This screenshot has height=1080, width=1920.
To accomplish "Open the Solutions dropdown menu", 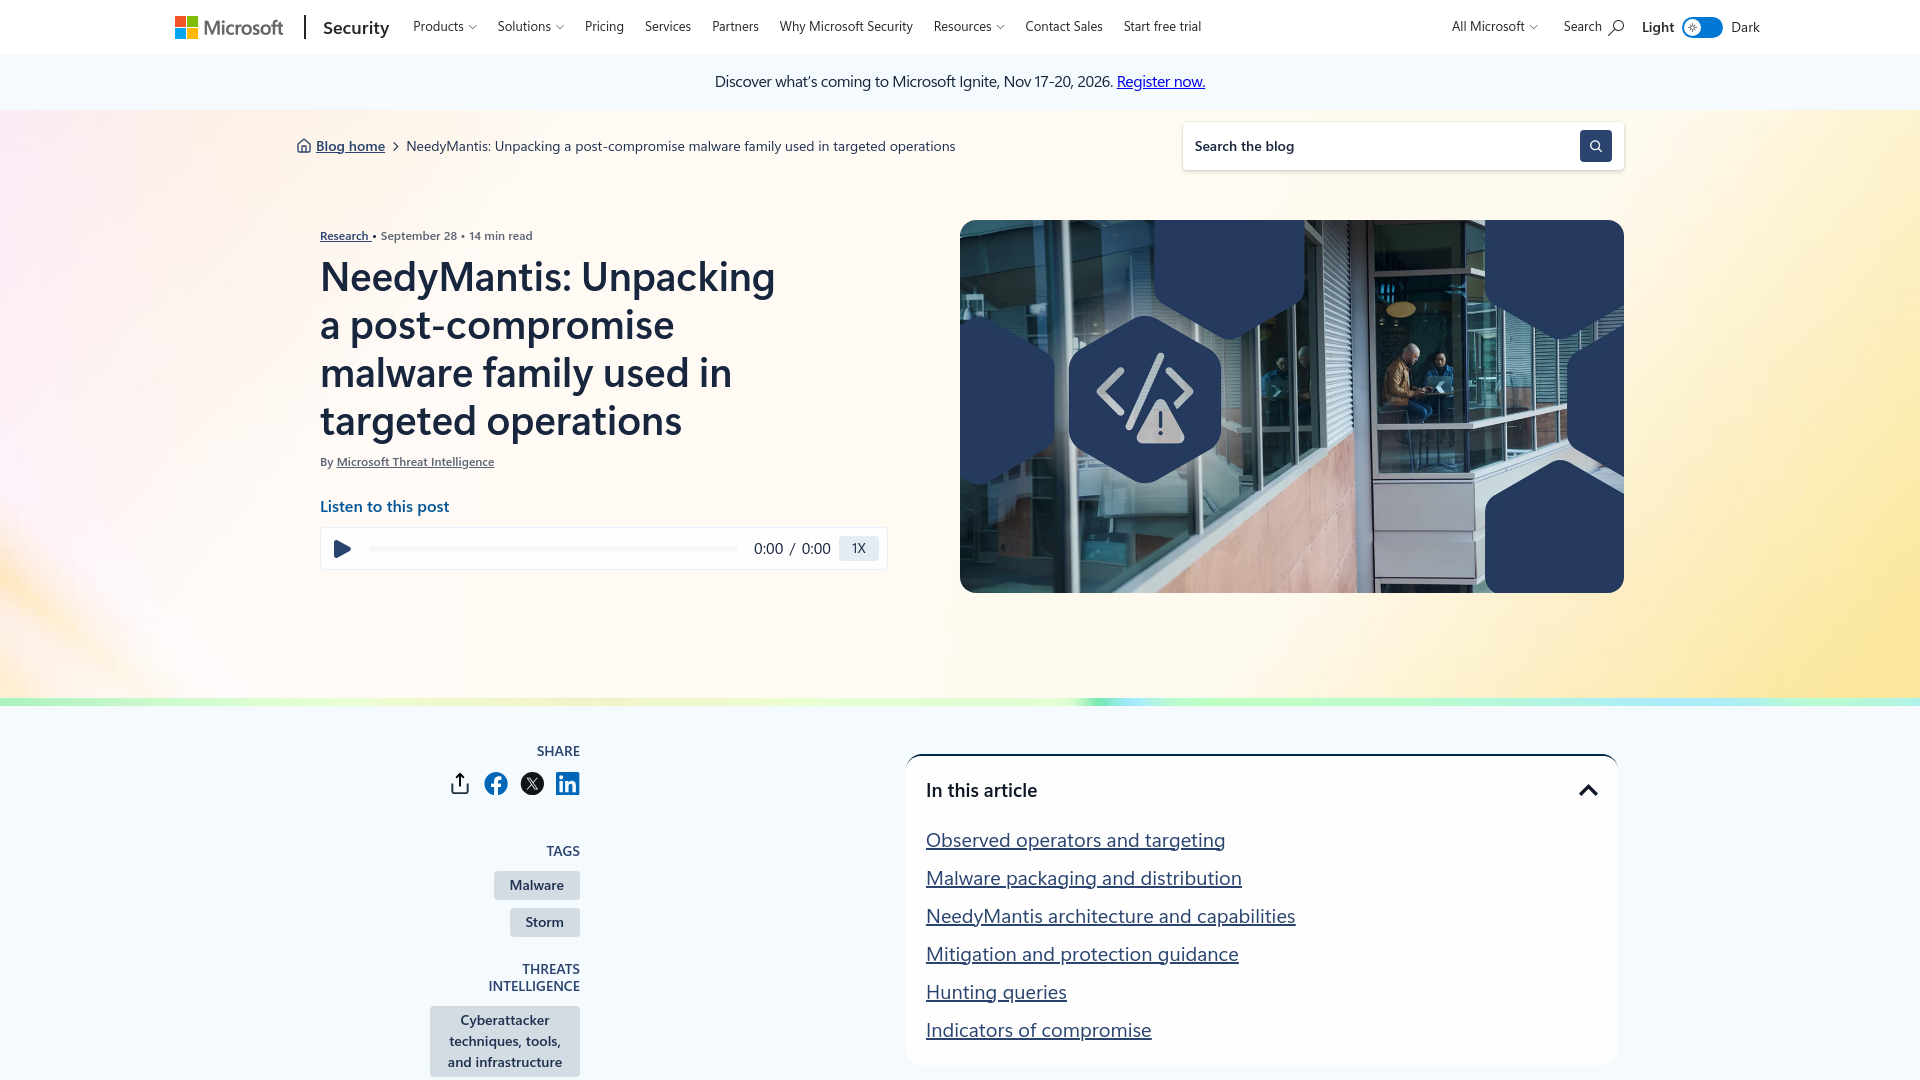I will click(531, 26).
